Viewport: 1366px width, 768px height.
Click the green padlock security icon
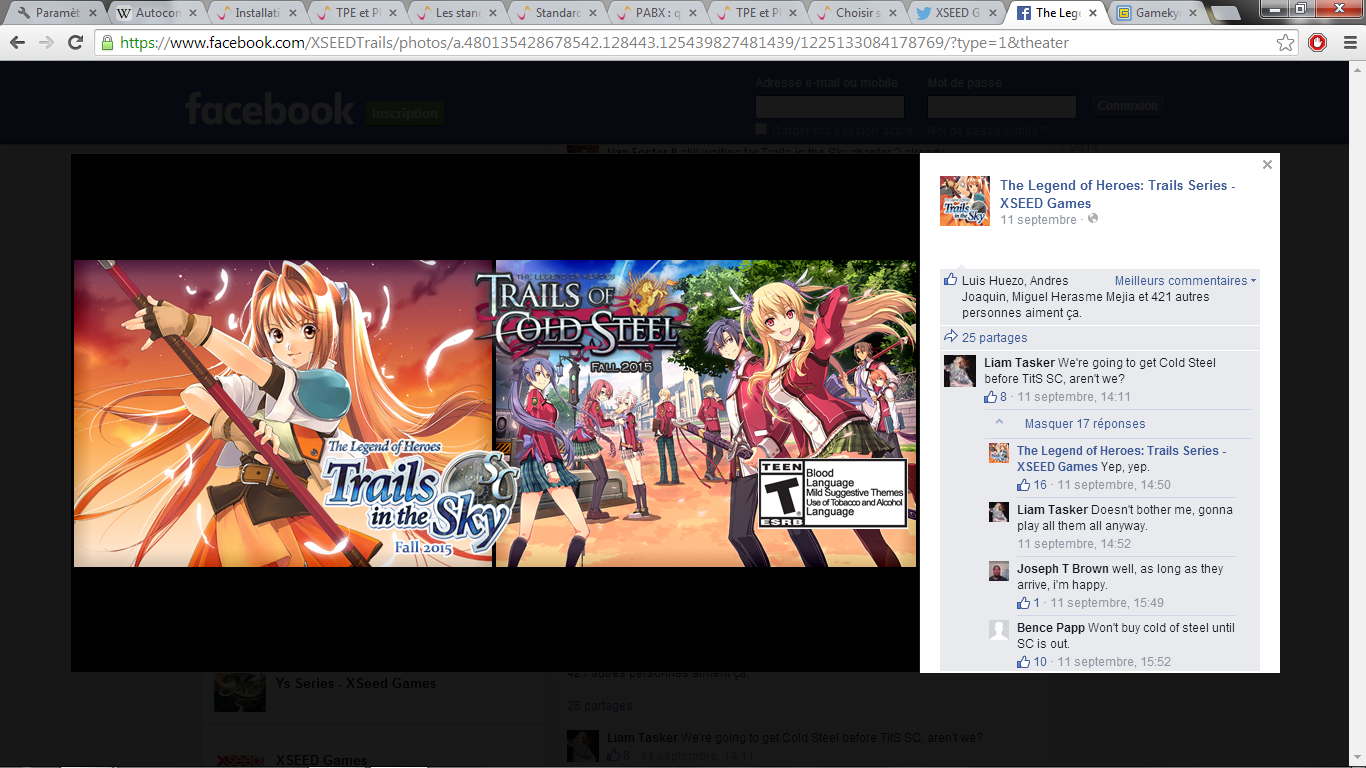108,43
